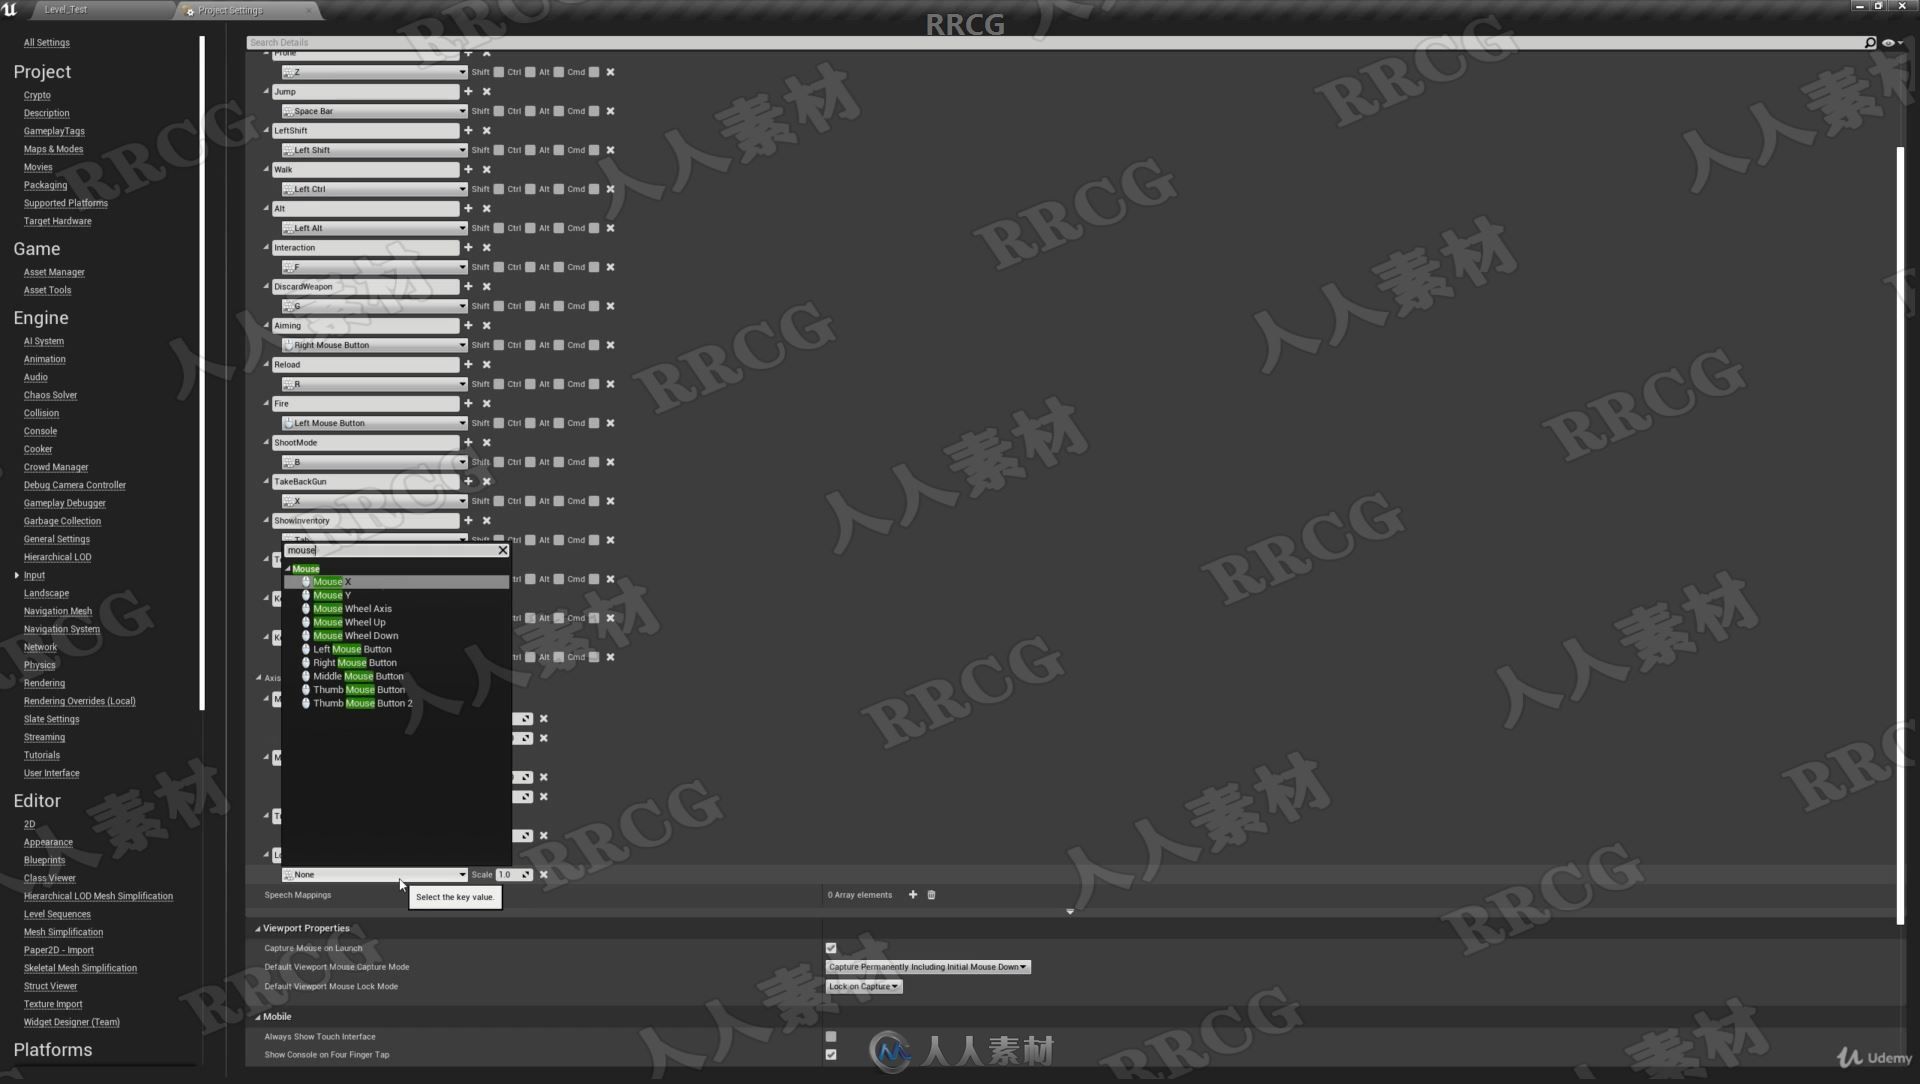Open the Left Ctrl key dropdown
Viewport: 1920px width, 1084px height.
click(x=374, y=189)
